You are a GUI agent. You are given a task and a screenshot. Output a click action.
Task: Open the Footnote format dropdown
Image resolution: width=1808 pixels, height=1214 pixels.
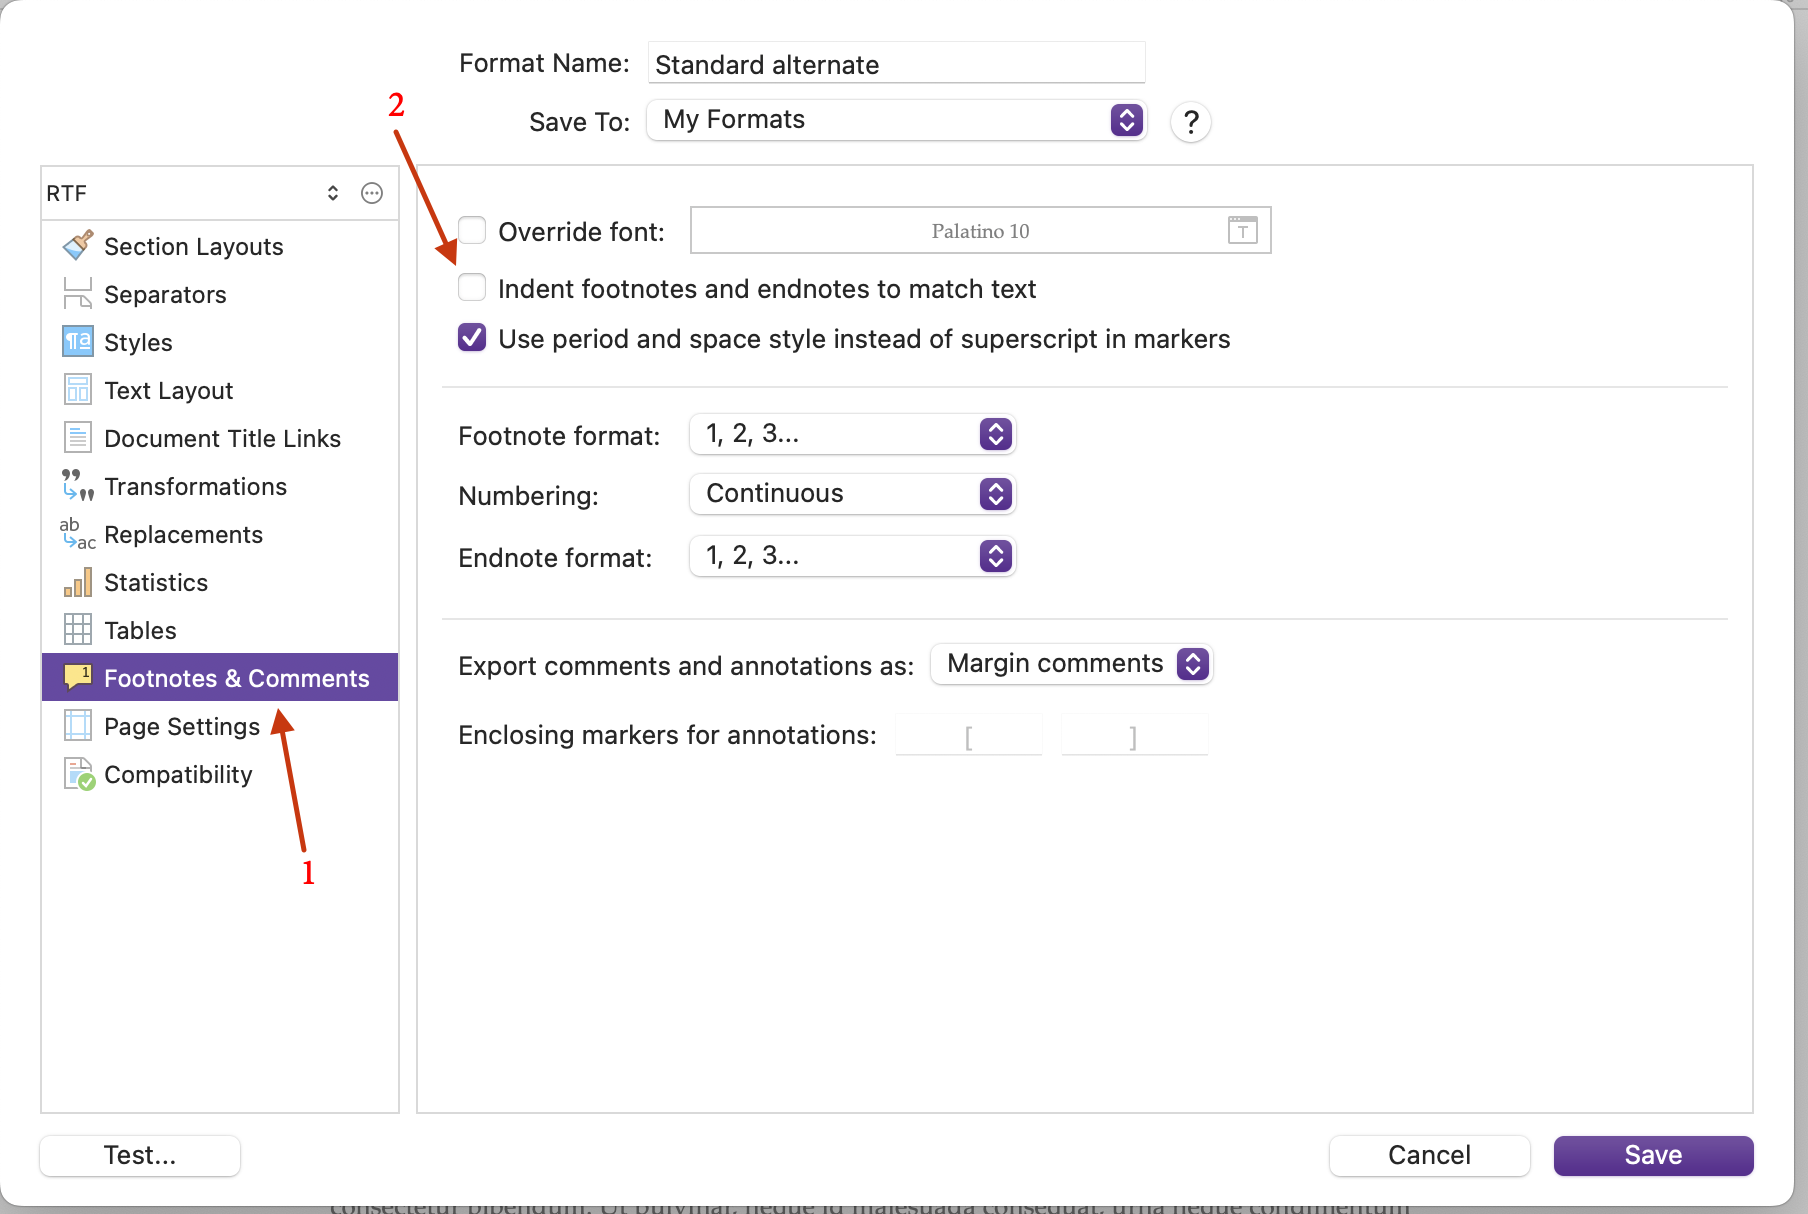coord(853,434)
